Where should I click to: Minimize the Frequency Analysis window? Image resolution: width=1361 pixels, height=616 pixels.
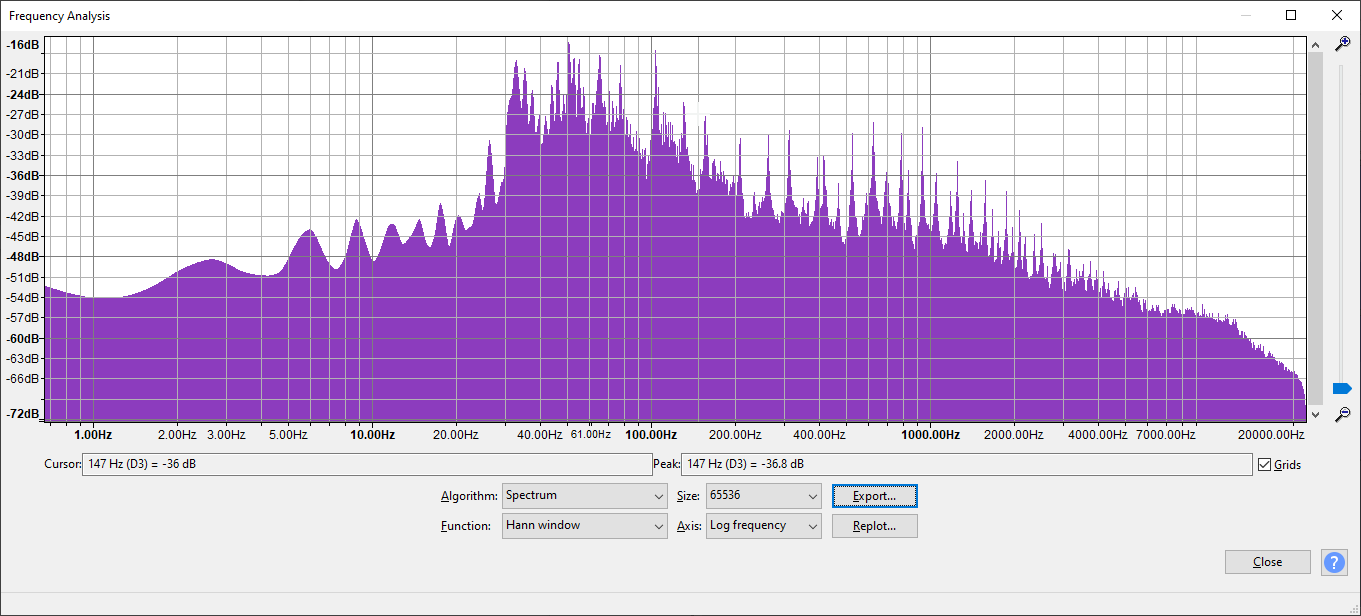[1246, 15]
